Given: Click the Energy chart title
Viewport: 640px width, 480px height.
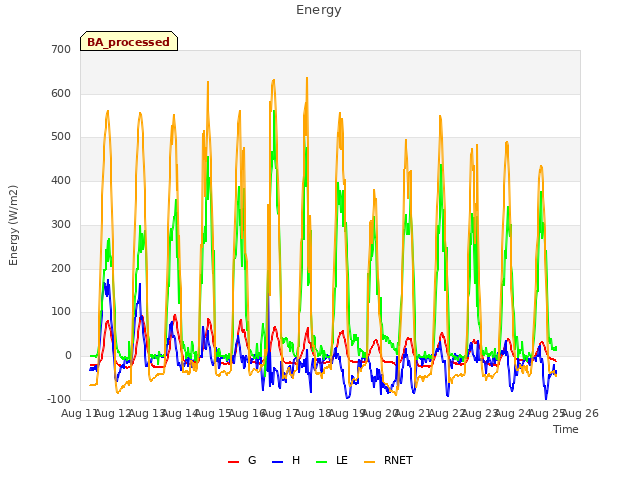Looking at the screenshot, I should 319,10.
